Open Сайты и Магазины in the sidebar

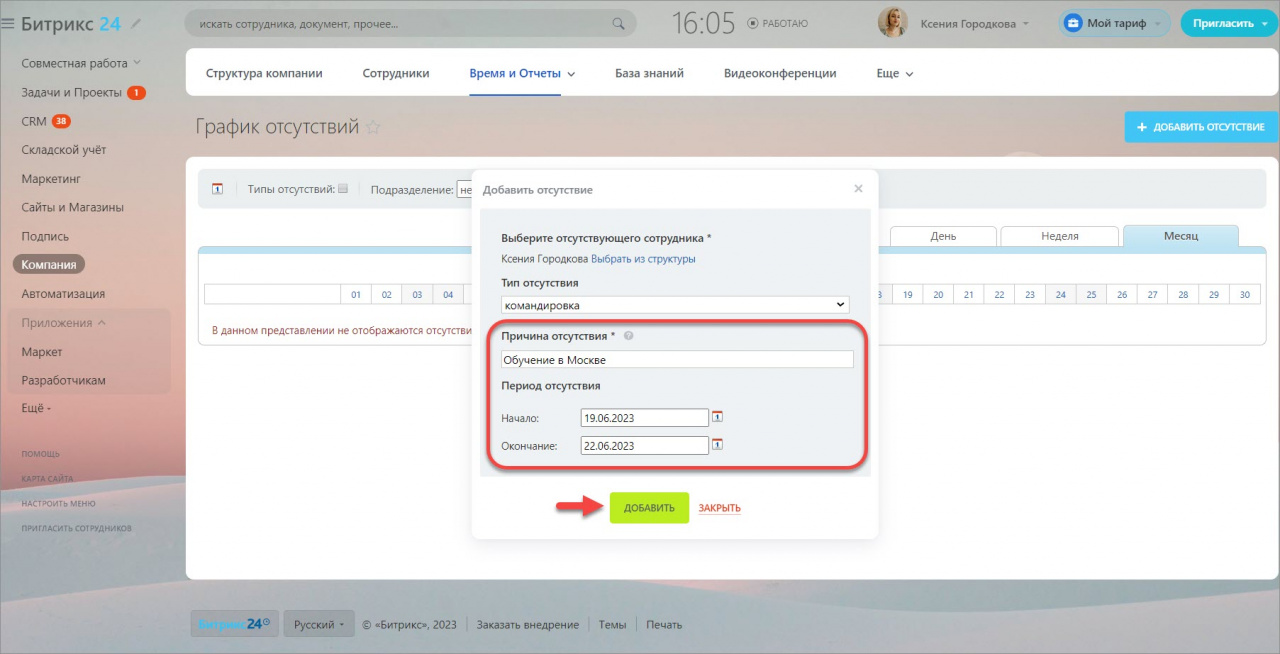pos(73,208)
